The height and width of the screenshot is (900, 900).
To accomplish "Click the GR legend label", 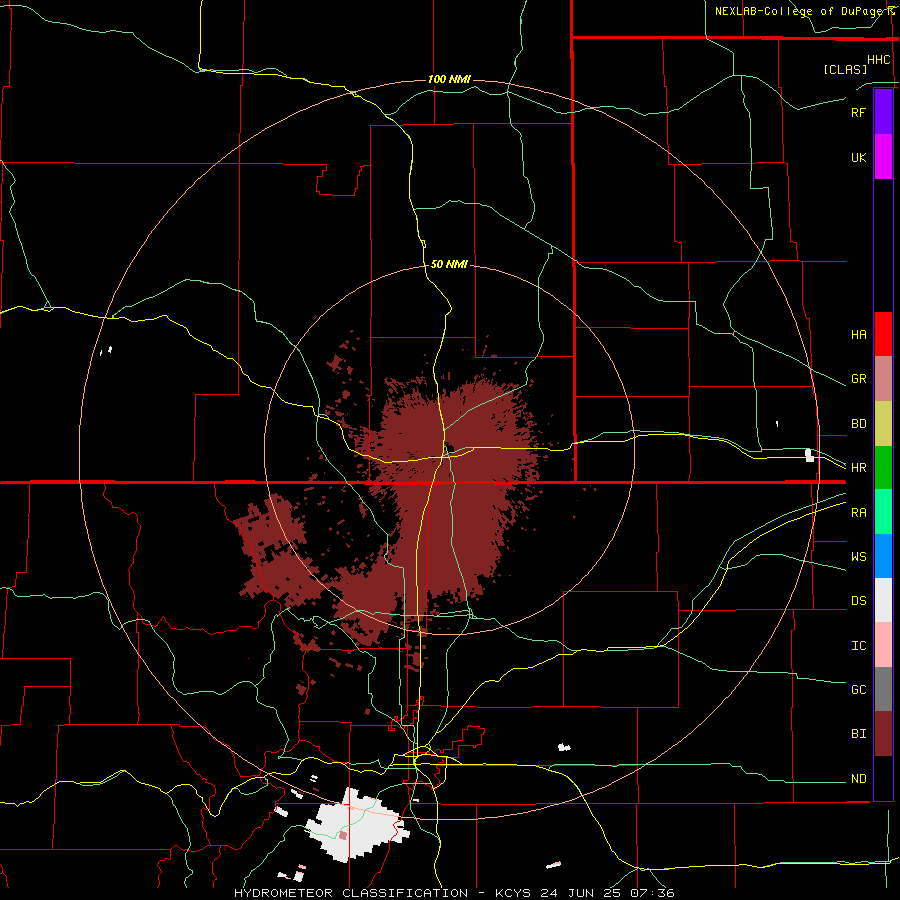I will 858,379.
